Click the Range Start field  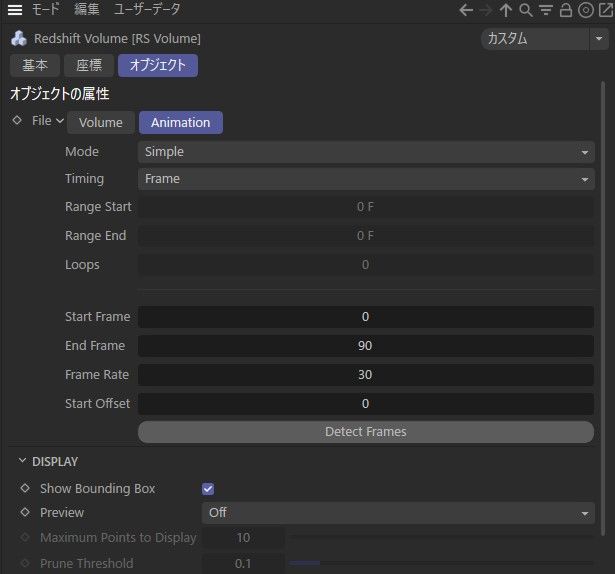(x=366, y=207)
